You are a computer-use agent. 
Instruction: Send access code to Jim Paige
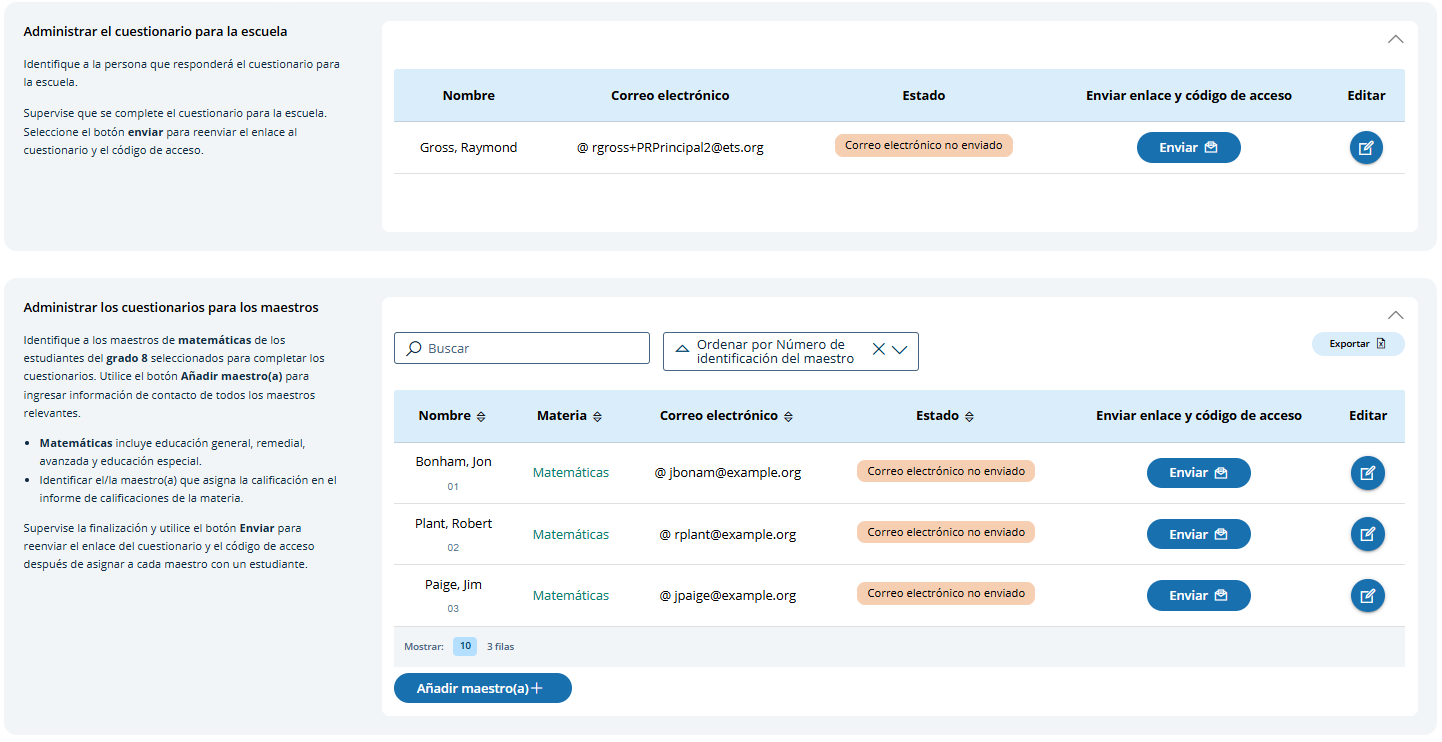[x=1198, y=596]
